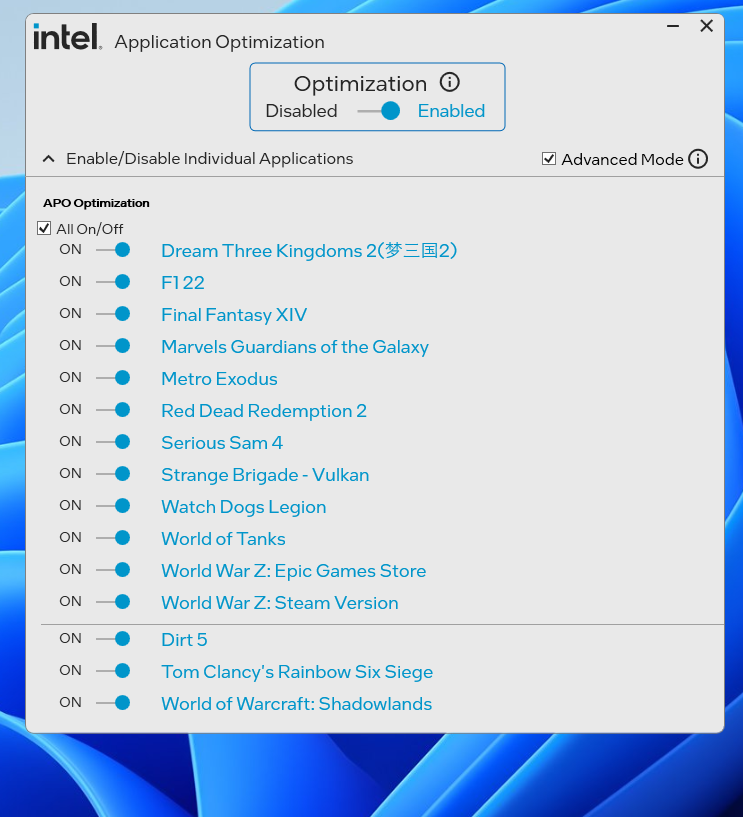Select Tom Clancy's Rainbow Six Siege entry

pyautogui.click(x=297, y=672)
